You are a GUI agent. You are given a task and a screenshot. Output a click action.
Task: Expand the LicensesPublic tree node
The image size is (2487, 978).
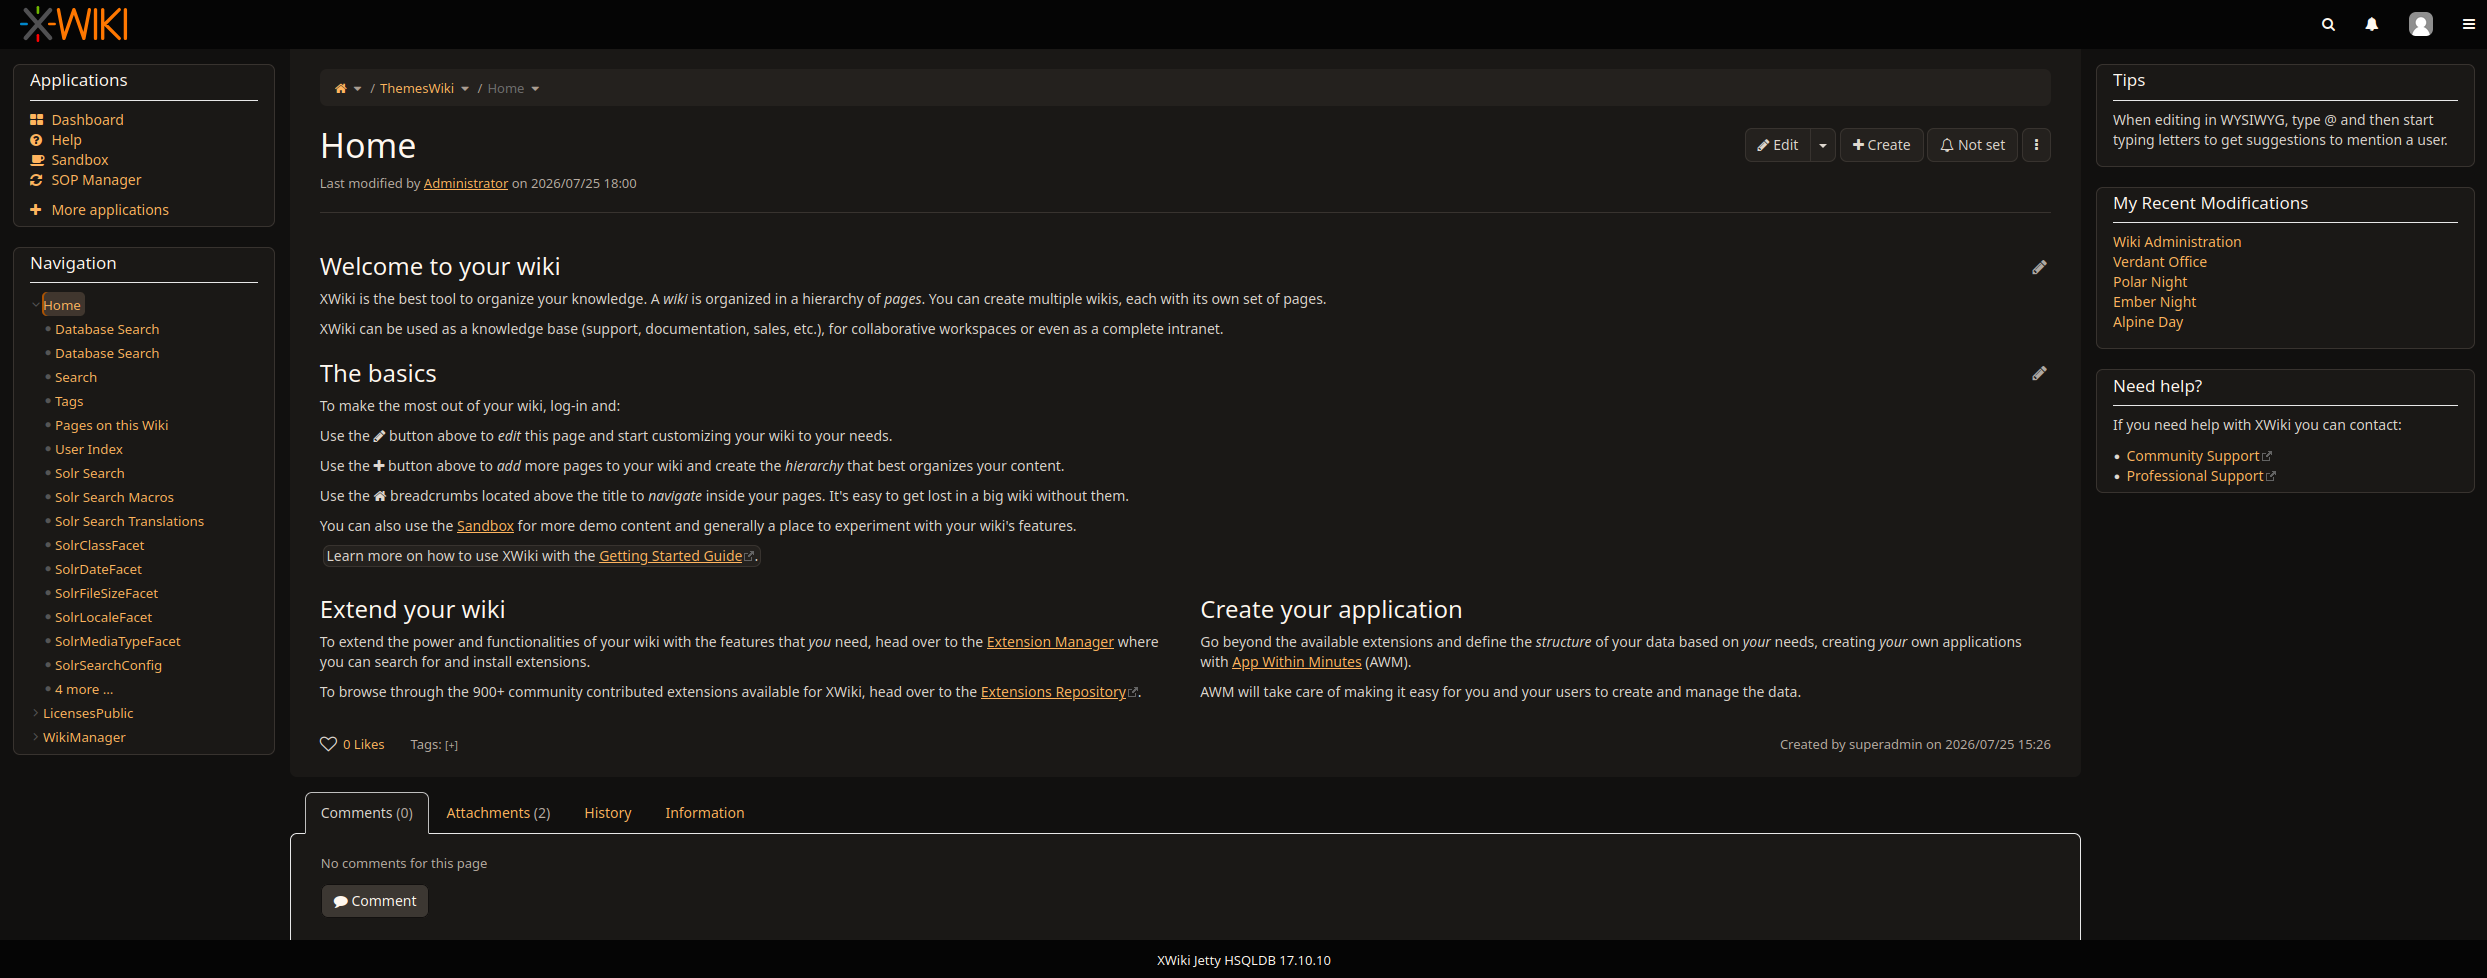[x=36, y=713]
